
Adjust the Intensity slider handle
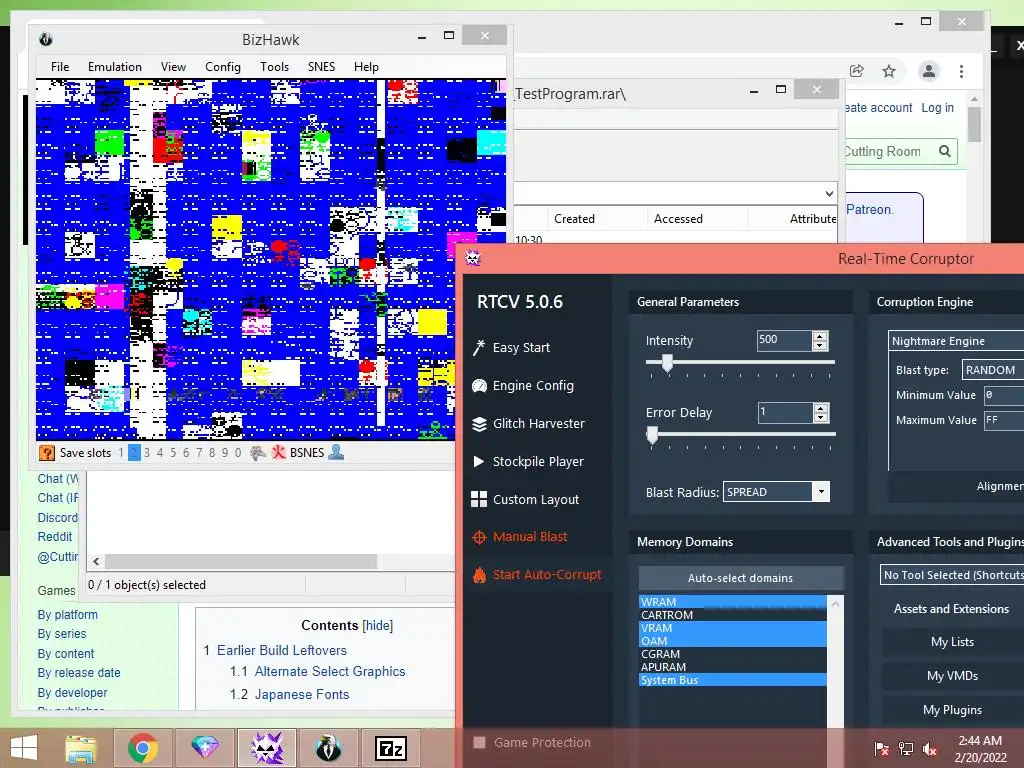point(667,362)
